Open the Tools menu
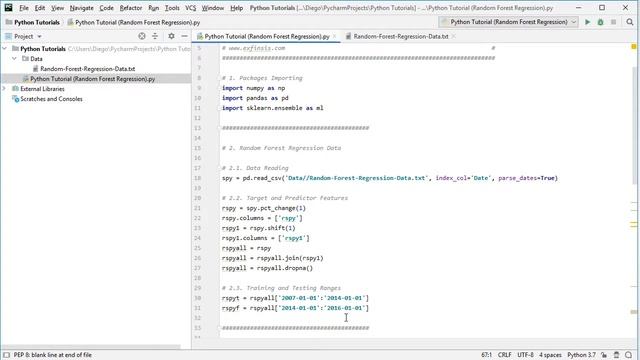640x360 pixels. coord(172,8)
